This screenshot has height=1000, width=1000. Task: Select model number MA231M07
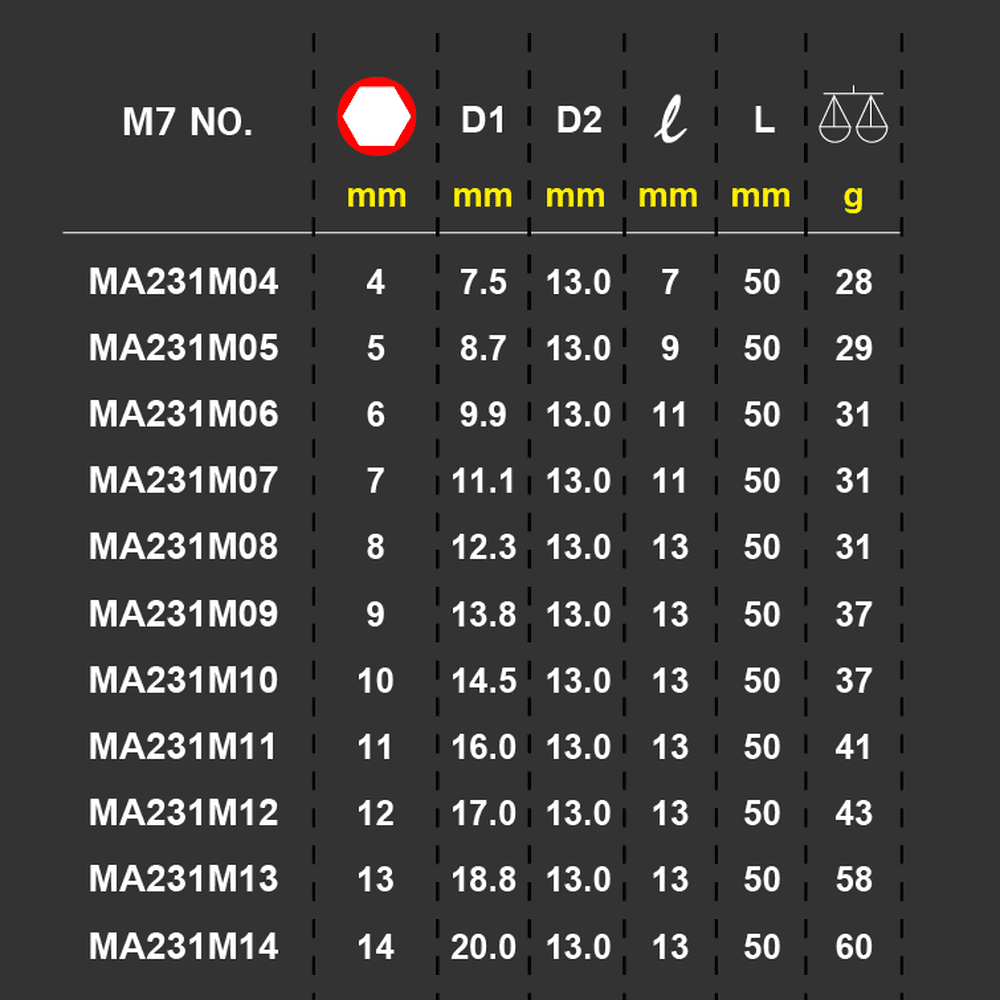pos(184,480)
